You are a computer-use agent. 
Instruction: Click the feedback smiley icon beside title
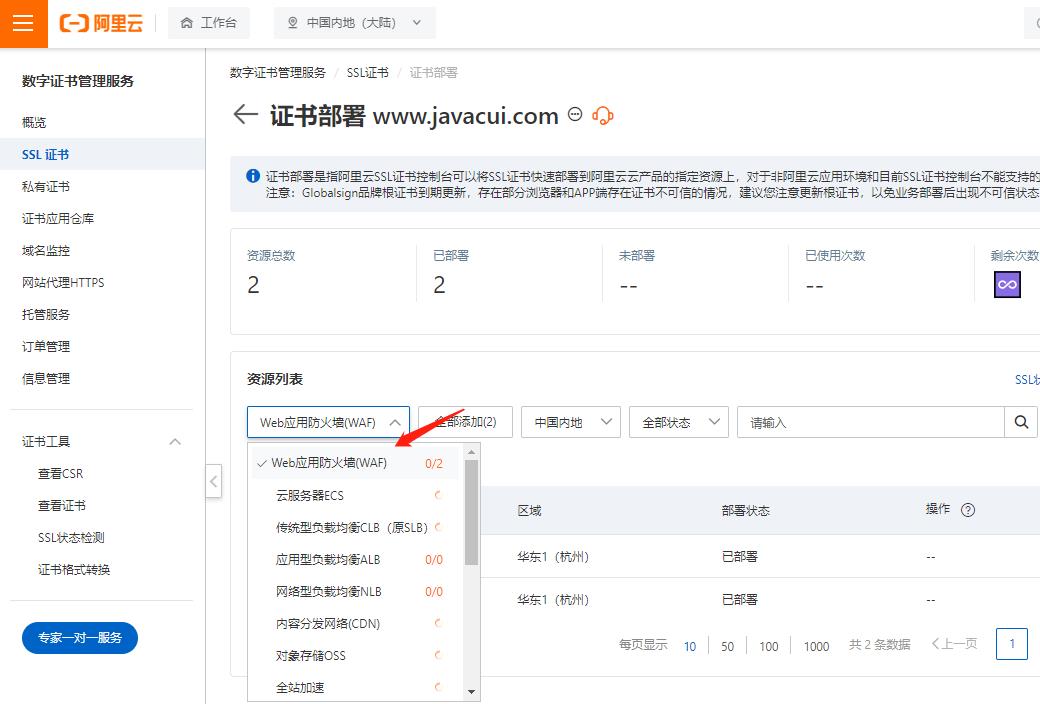(575, 115)
